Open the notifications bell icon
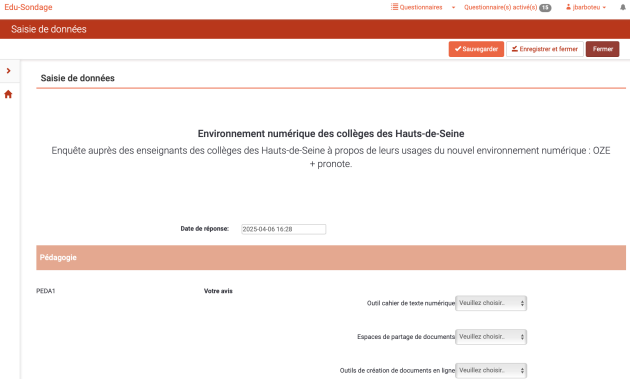The image size is (630, 379). coord(623,7)
